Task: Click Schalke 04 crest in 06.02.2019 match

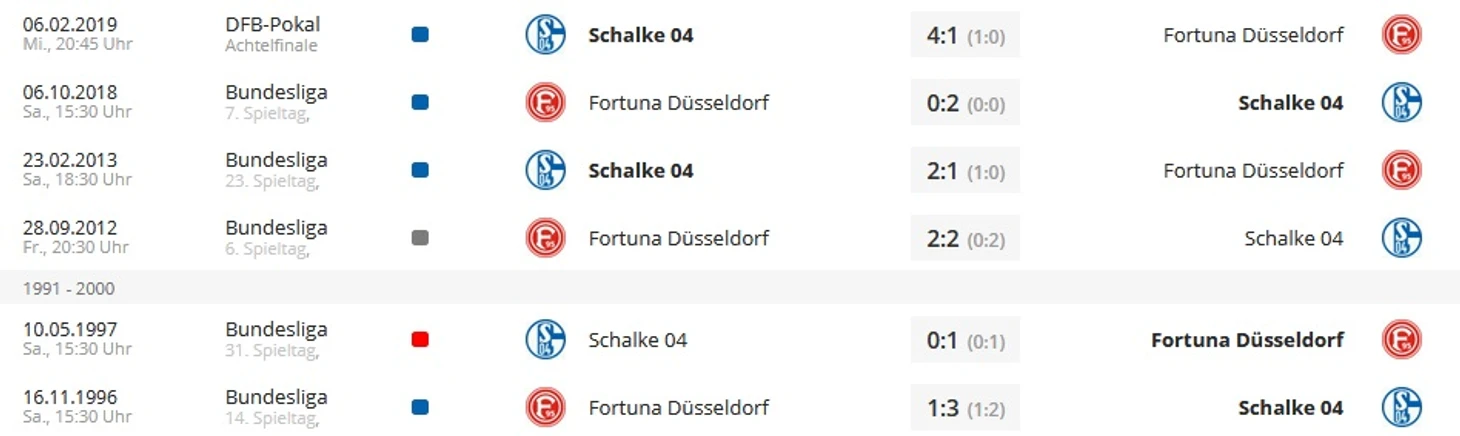Action: (546, 35)
